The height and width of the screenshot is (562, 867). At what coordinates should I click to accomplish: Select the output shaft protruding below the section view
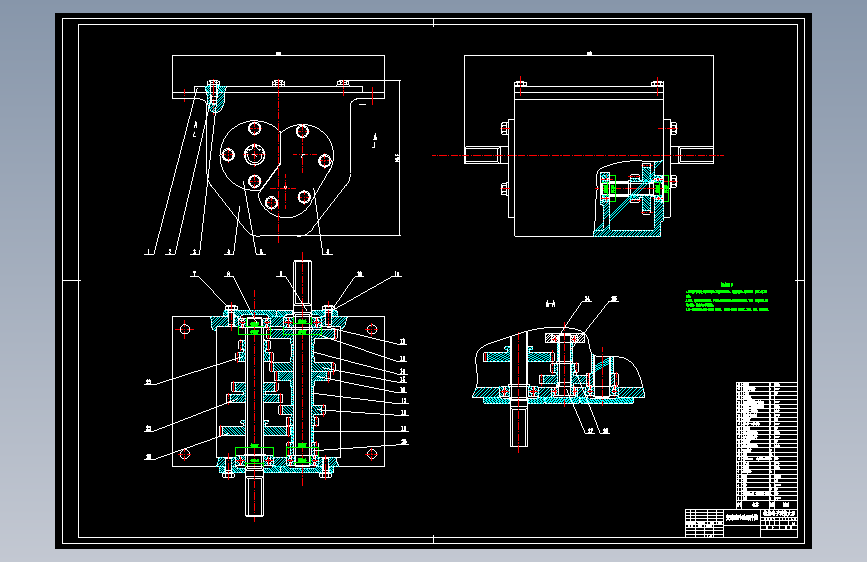[x=254, y=496]
